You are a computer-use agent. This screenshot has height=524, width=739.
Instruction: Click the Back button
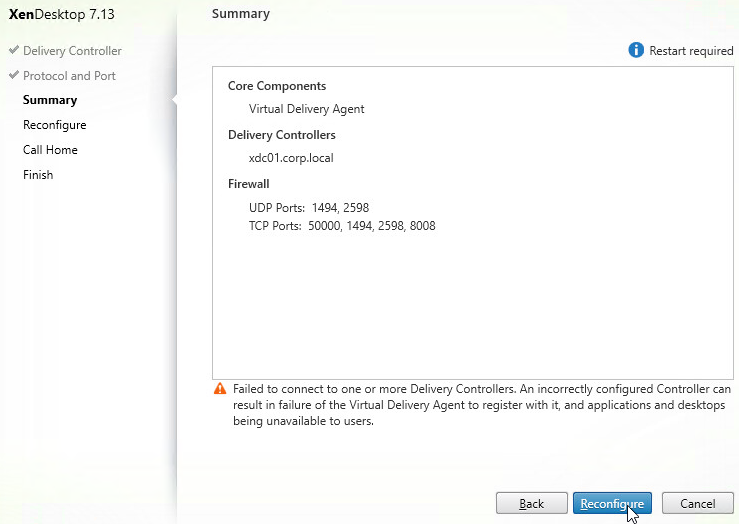(532, 503)
